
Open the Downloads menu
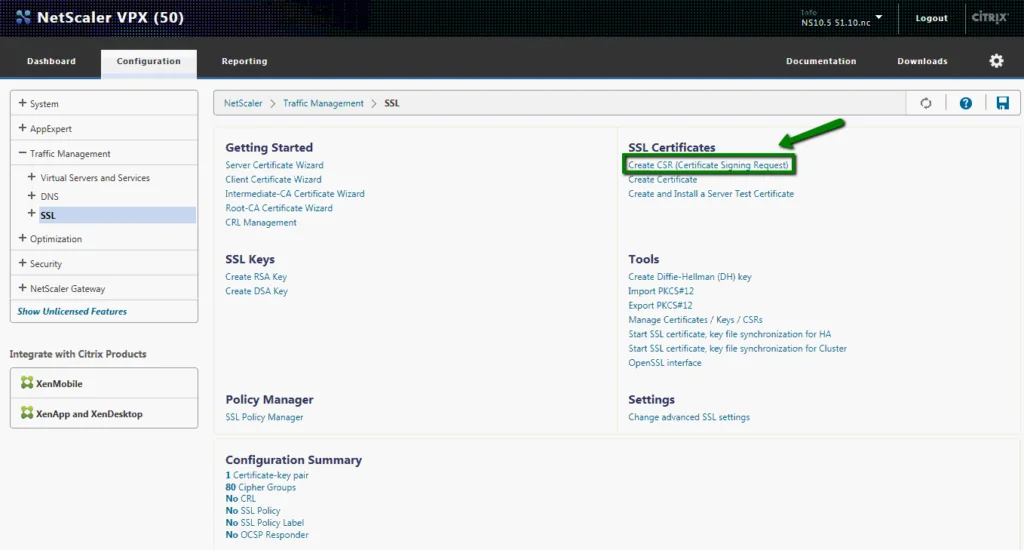pos(922,61)
